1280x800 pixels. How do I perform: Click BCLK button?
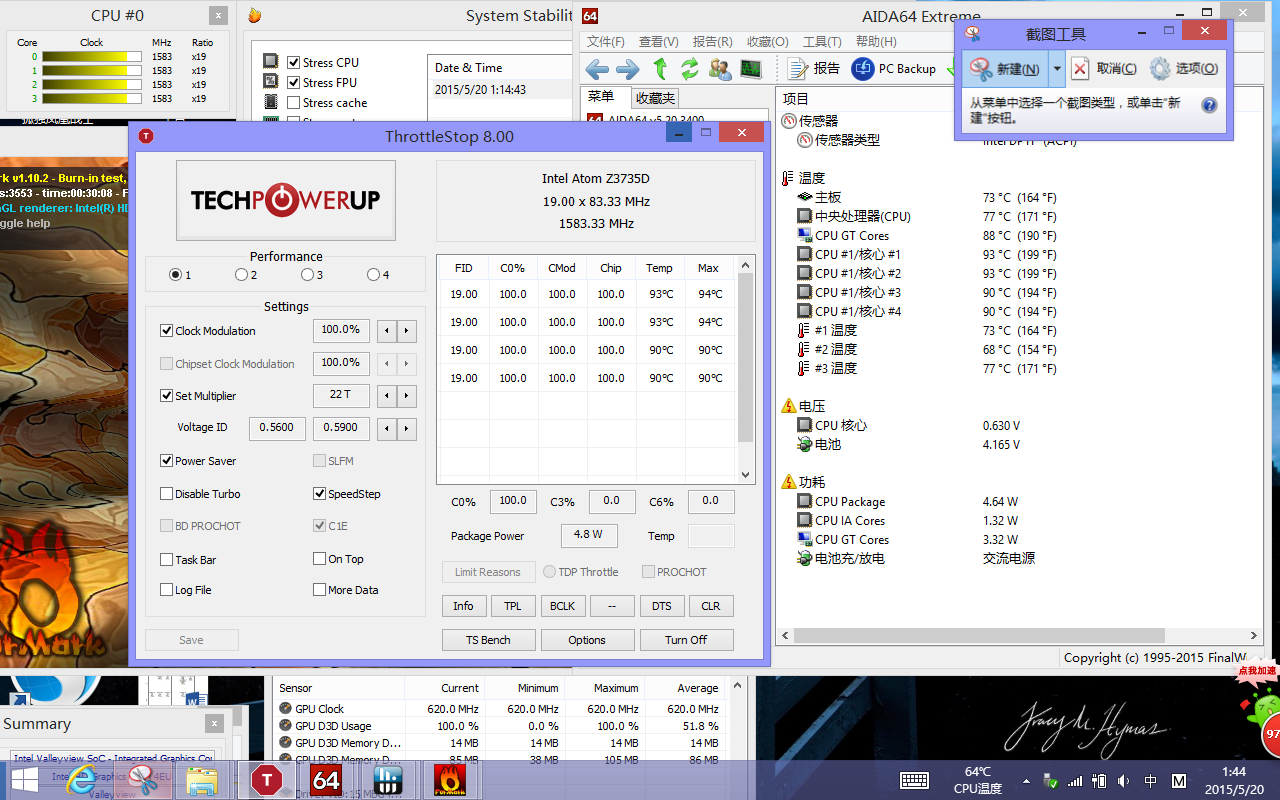point(563,606)
